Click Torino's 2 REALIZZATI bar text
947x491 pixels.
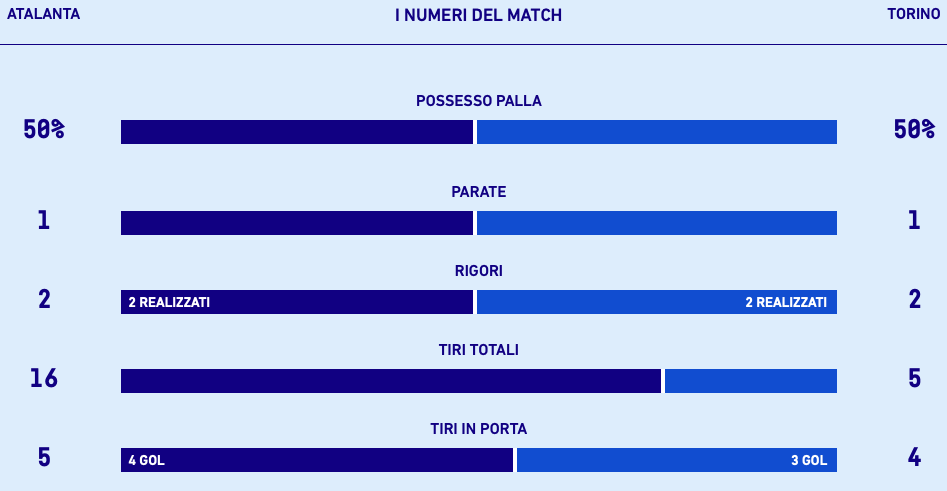786,302
